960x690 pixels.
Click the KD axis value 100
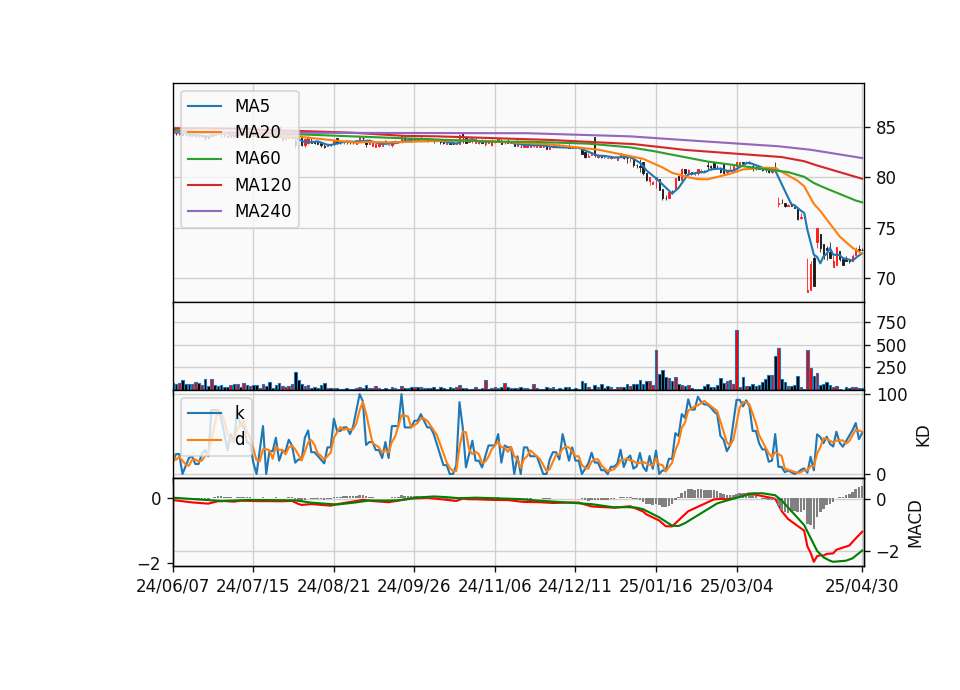(891, 396)
